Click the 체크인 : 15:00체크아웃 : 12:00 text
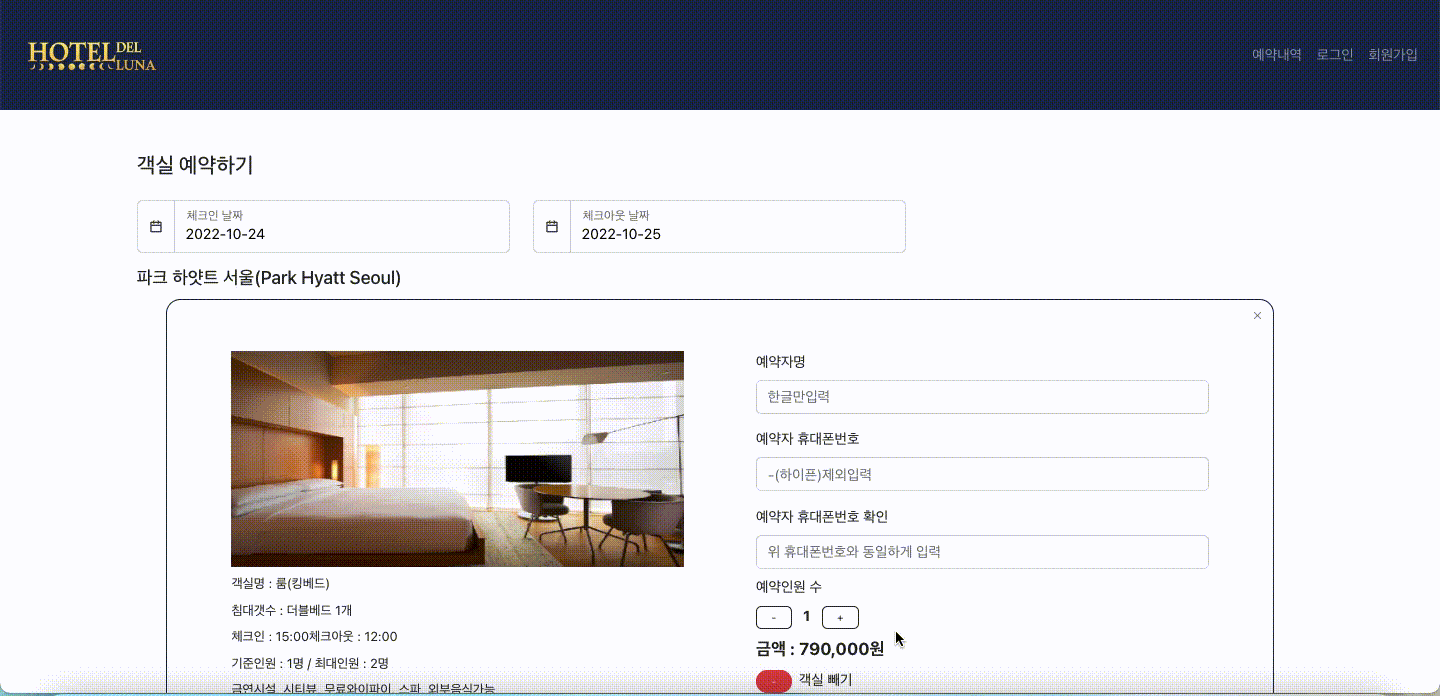The height and width of the screenshot is (696, 1440). coord(314,637)
